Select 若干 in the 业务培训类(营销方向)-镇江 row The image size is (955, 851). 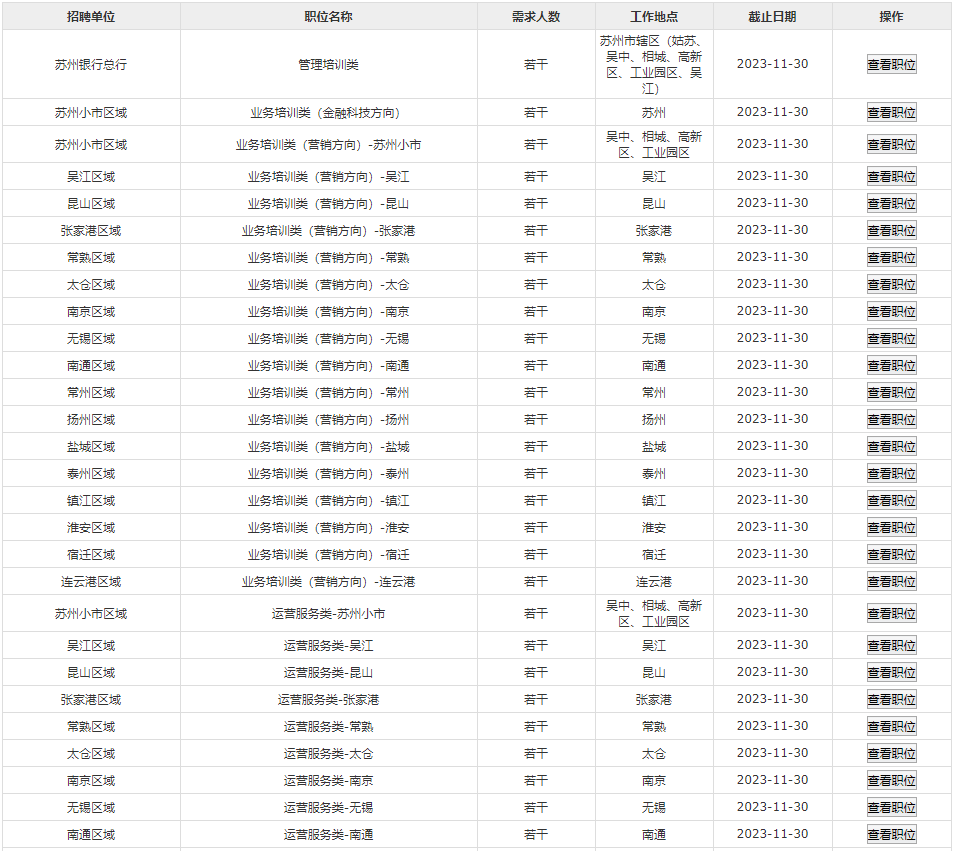coord(535,501)
